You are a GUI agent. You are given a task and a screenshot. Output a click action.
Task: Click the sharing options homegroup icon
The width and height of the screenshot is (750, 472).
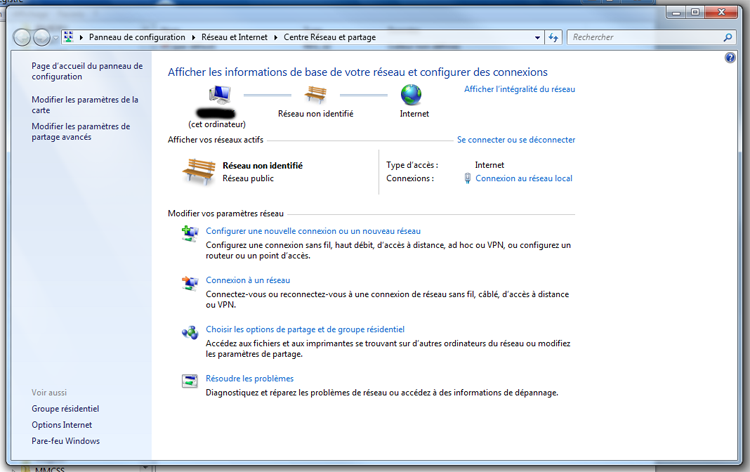click(190, 332)
